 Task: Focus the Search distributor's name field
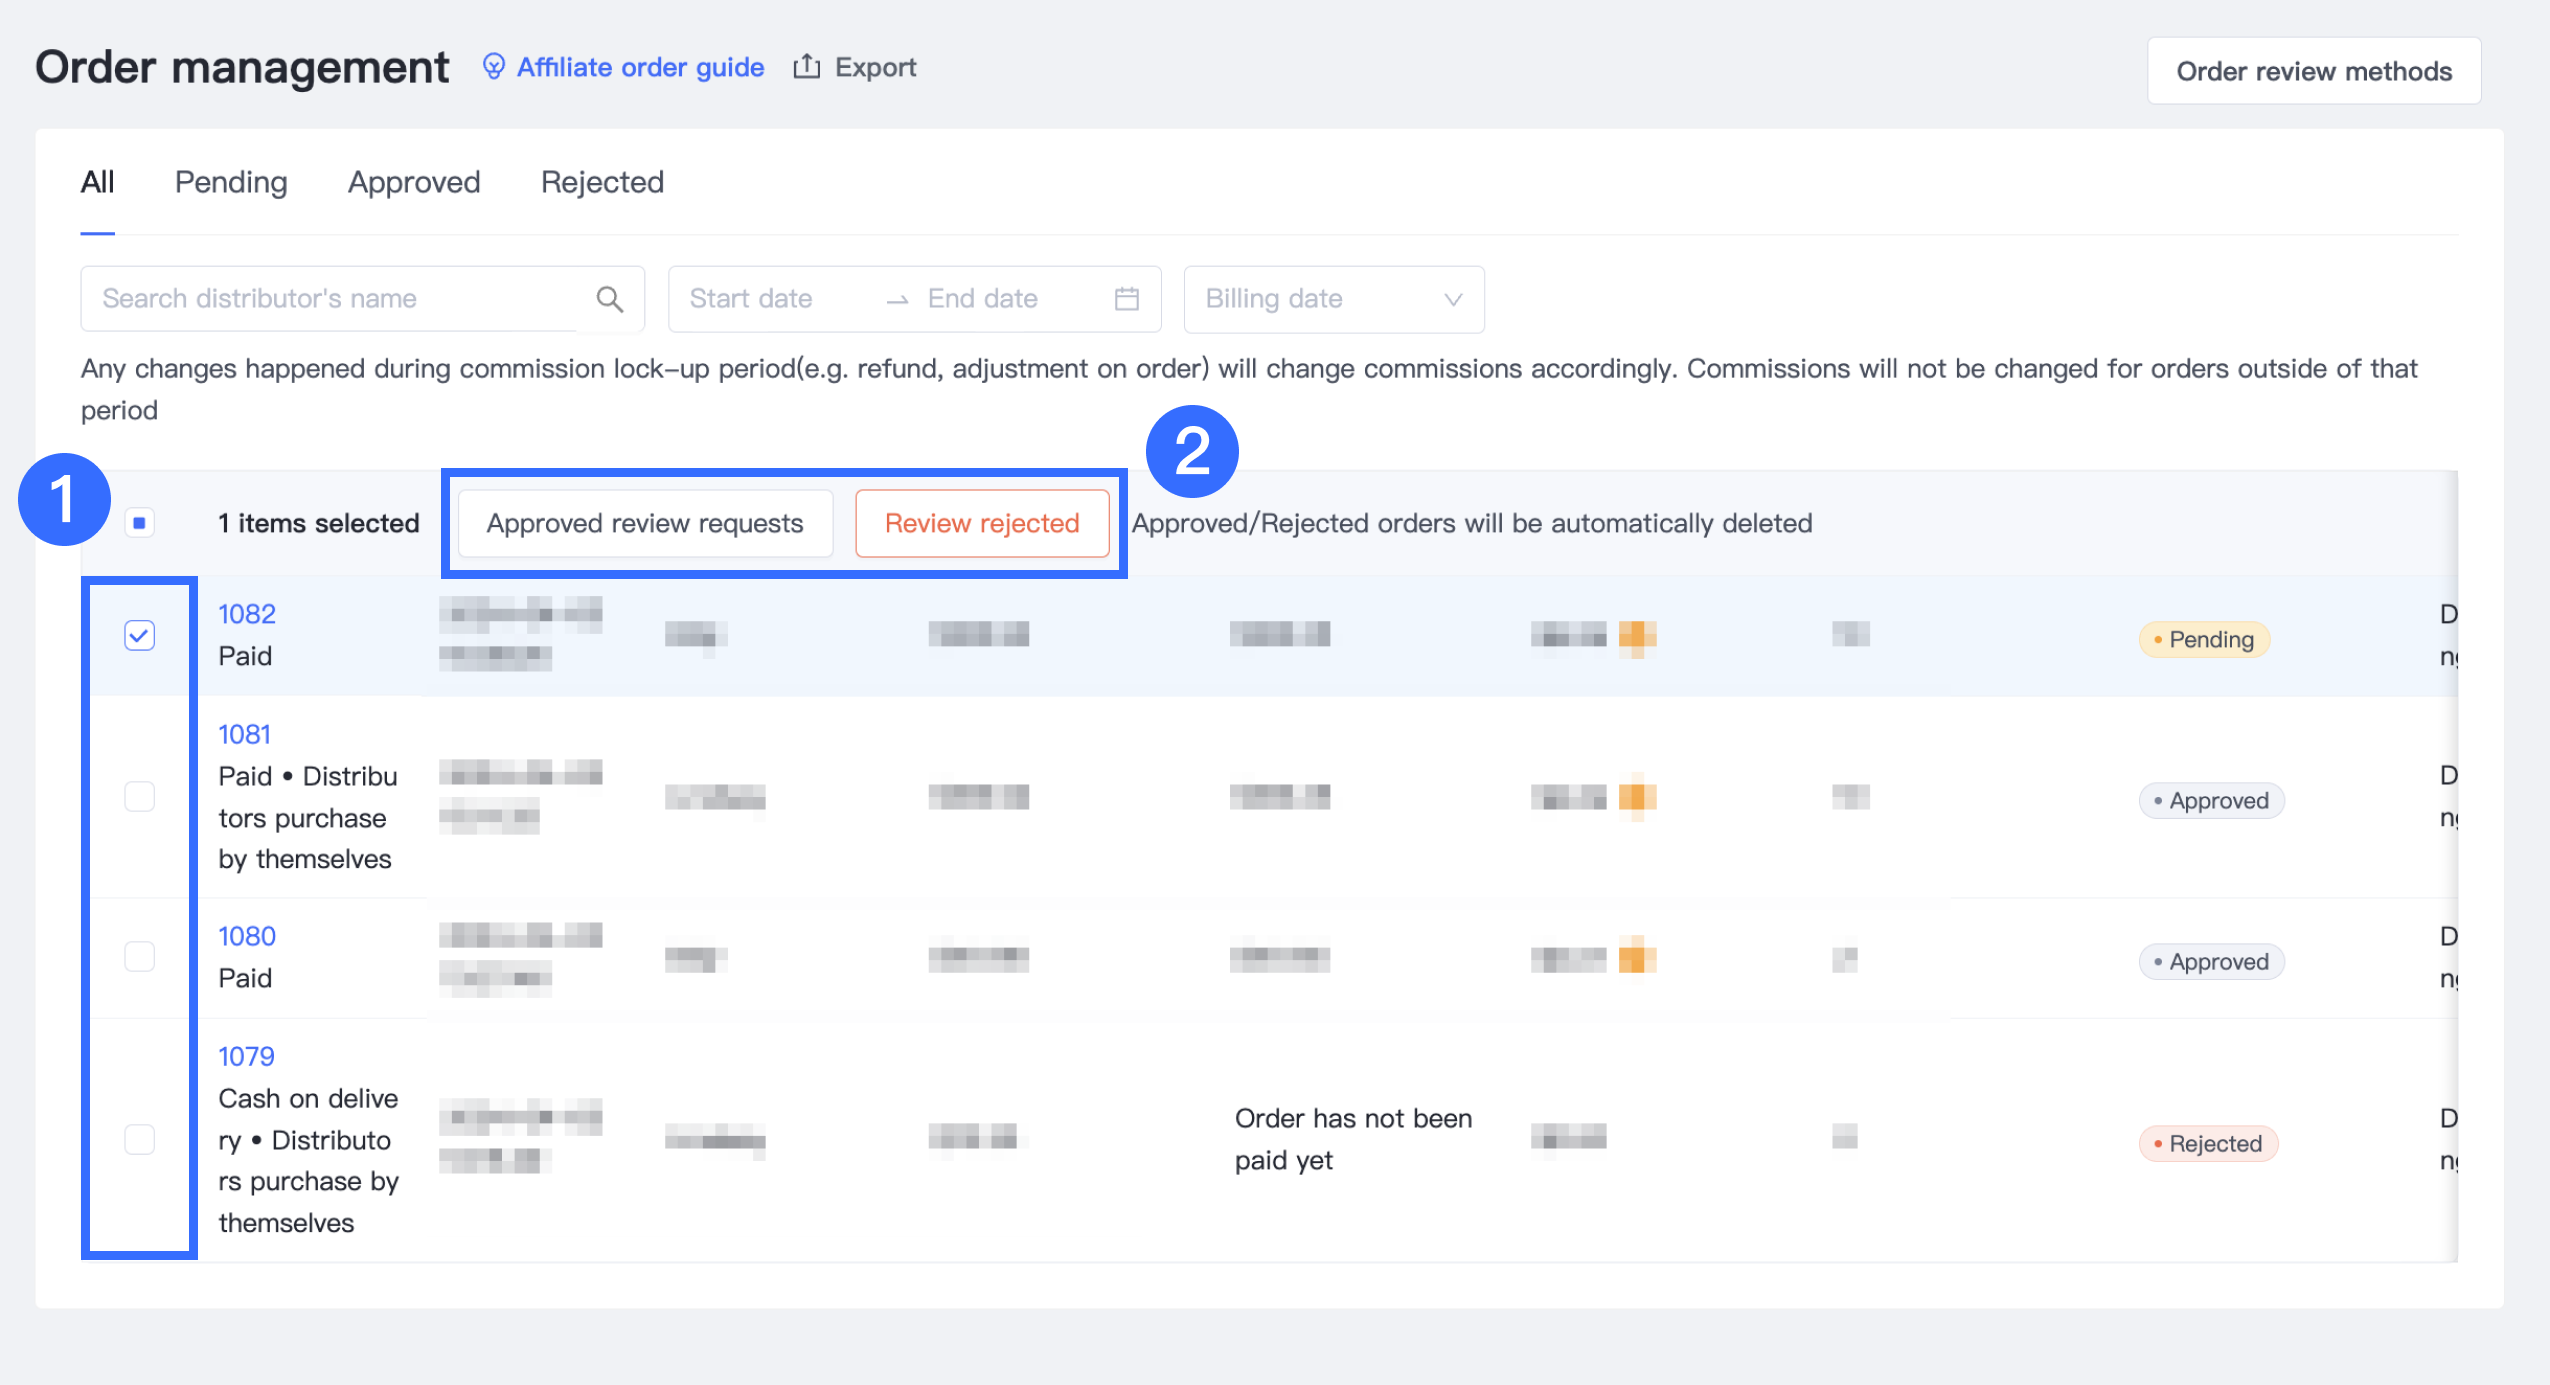click(x=330, y=299)
